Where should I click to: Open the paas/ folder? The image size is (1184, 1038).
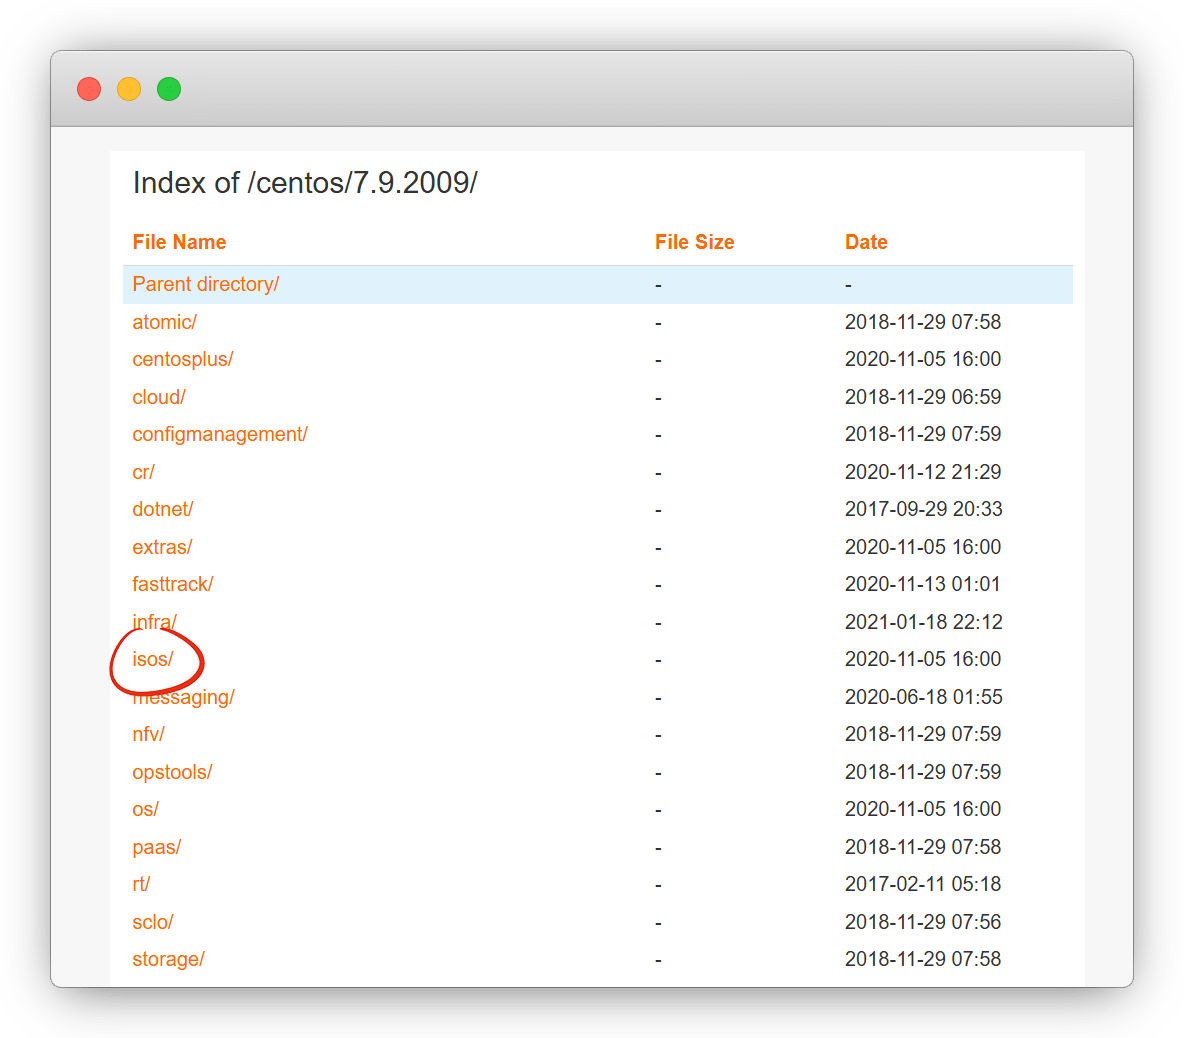pos(156,847)
